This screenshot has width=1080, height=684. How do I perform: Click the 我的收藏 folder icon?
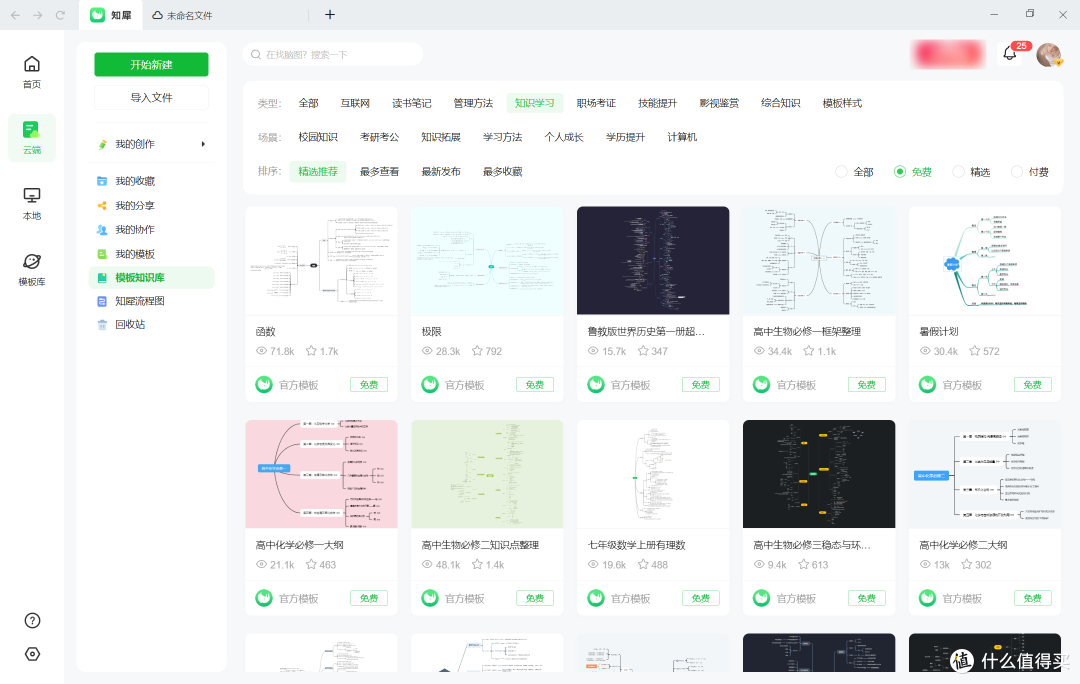pyautogui.click(x=102, y=181)
